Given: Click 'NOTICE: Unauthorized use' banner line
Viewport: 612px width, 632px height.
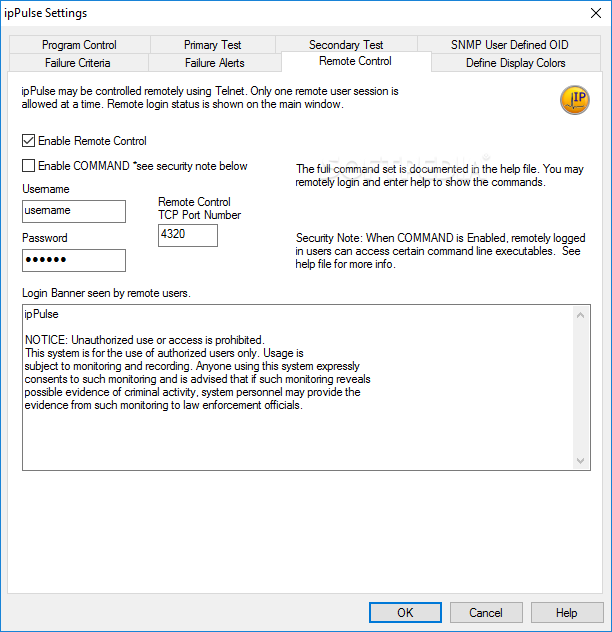Looking at the screenshot, I should [x=145, y=340].
